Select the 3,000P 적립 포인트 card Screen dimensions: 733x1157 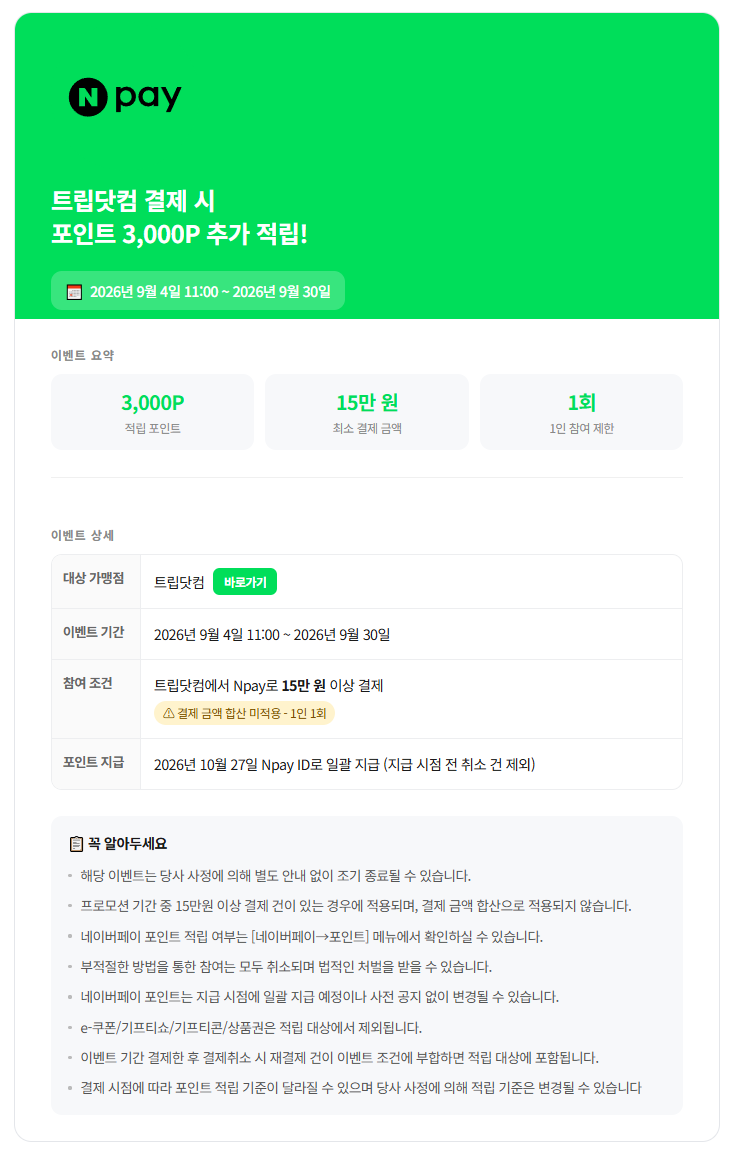point(152,412)
